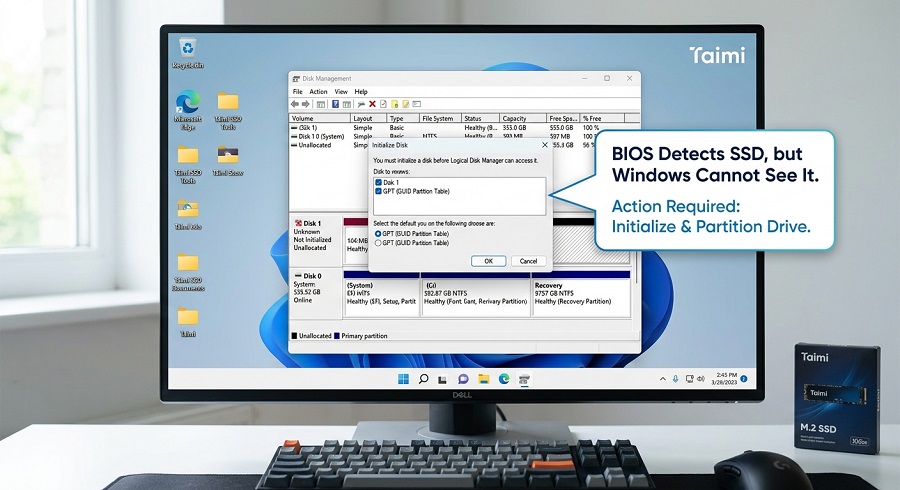This screenshot has height=490, width=900.
Task: Open Microsoft Edge desktop shortcut
Action: click(x=188, y=110)
